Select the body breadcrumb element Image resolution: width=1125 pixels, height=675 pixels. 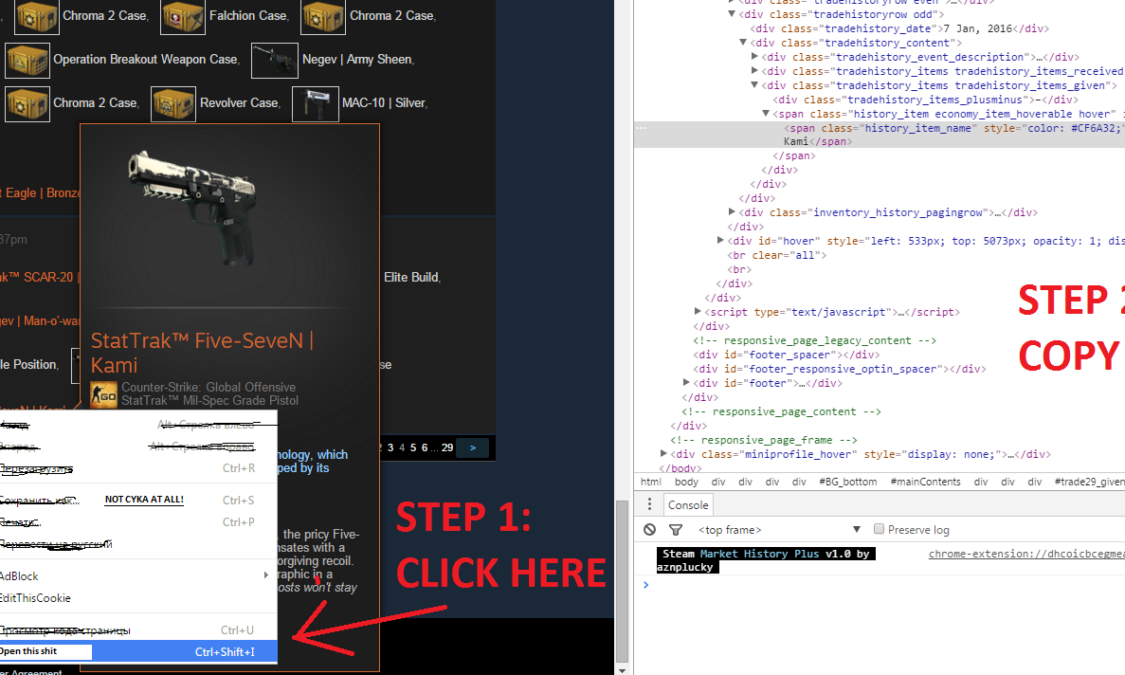point(686,482)
